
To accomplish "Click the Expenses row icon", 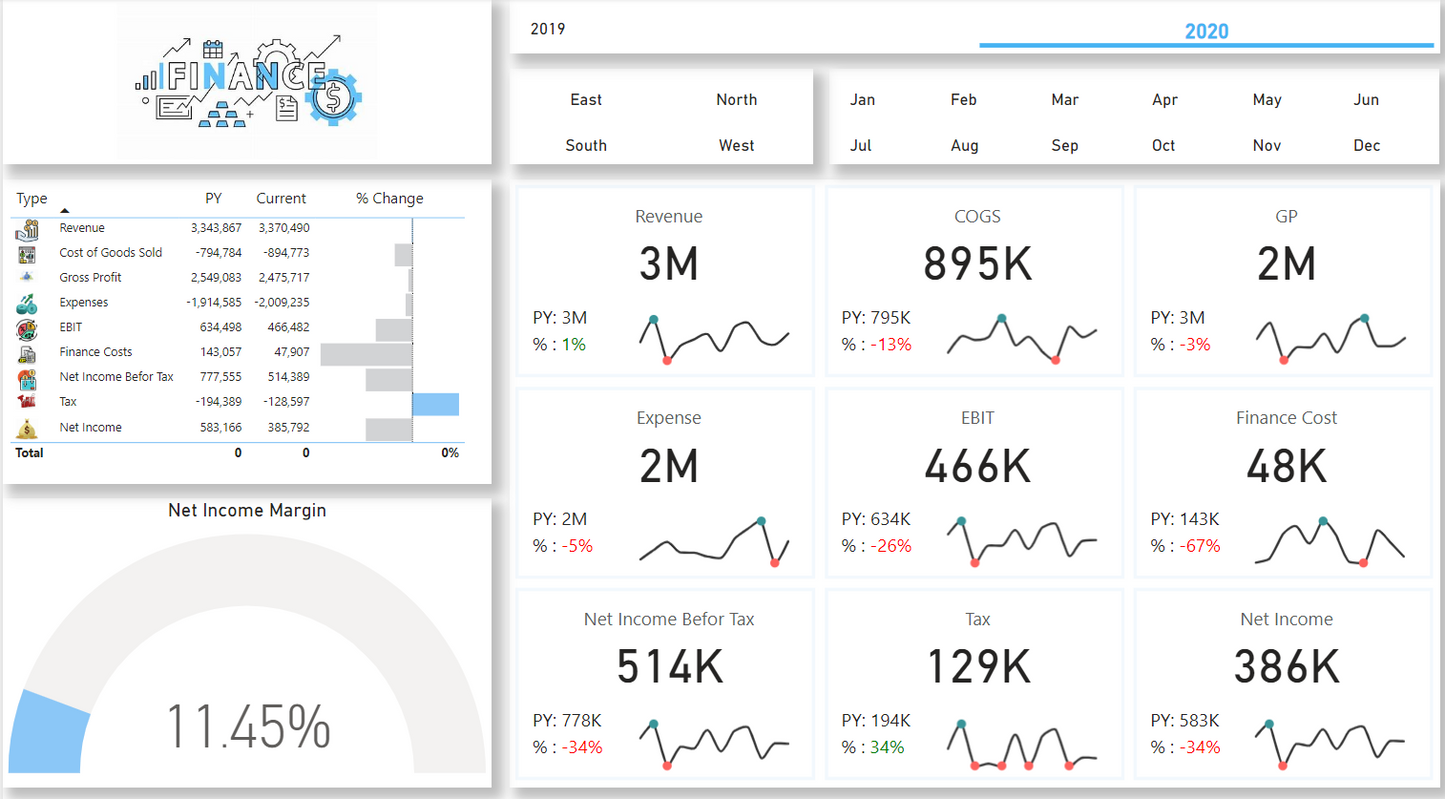I will coord(27,303).
